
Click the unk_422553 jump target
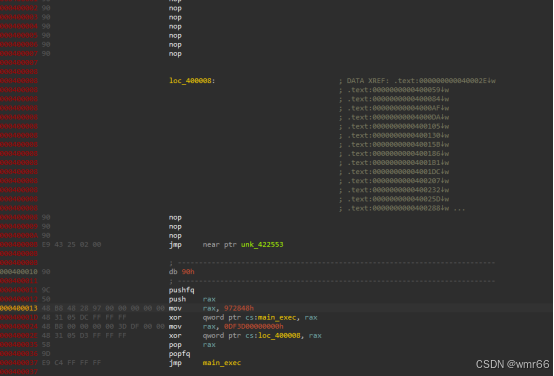point(262,245)
